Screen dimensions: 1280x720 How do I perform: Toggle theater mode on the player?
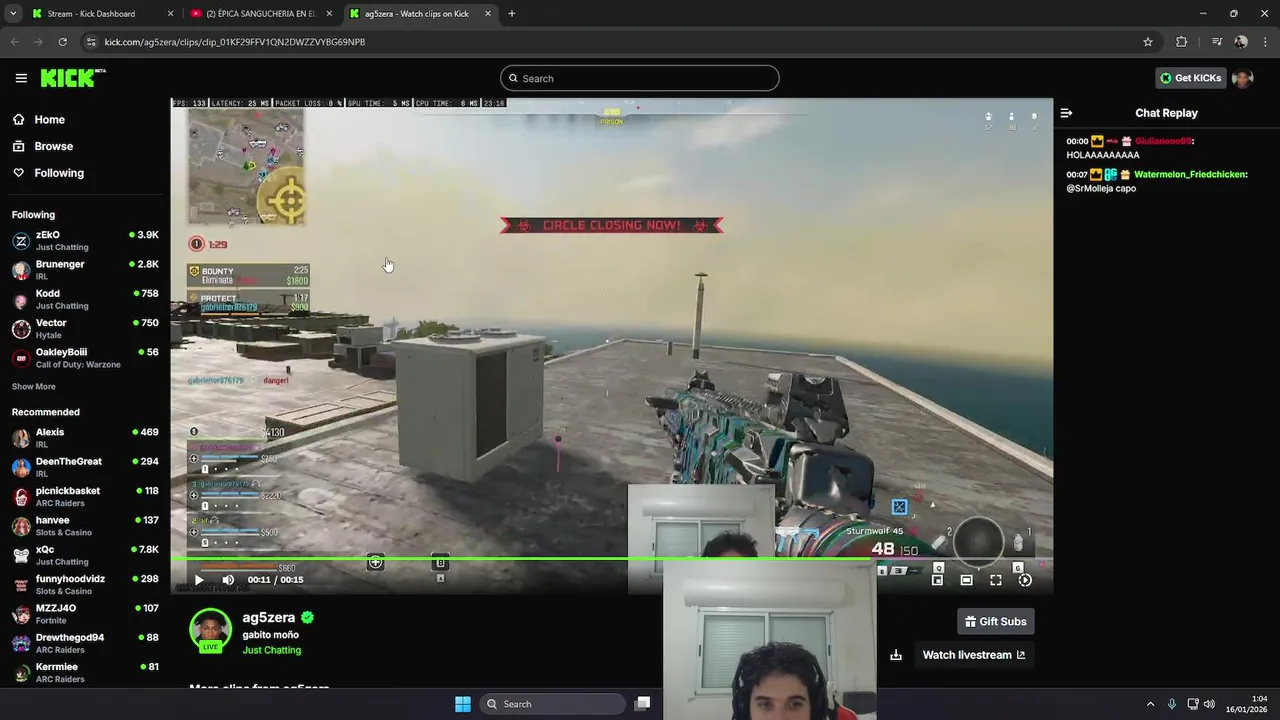point(966,580)
